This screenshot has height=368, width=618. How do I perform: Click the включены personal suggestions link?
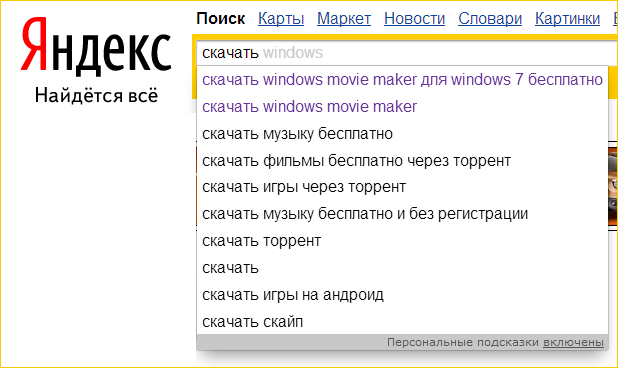point(573,342)
